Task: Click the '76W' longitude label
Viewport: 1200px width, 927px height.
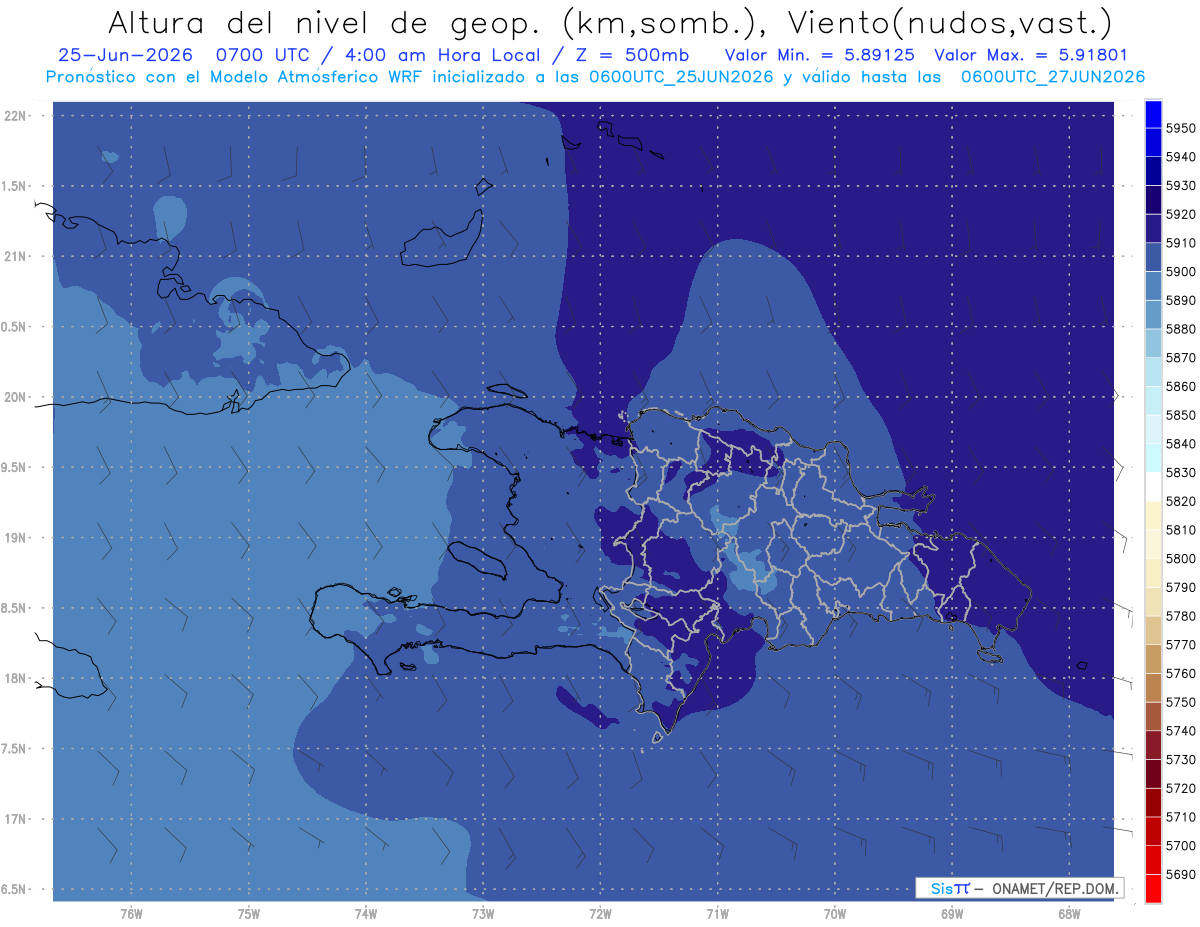Action: [131, 913]
